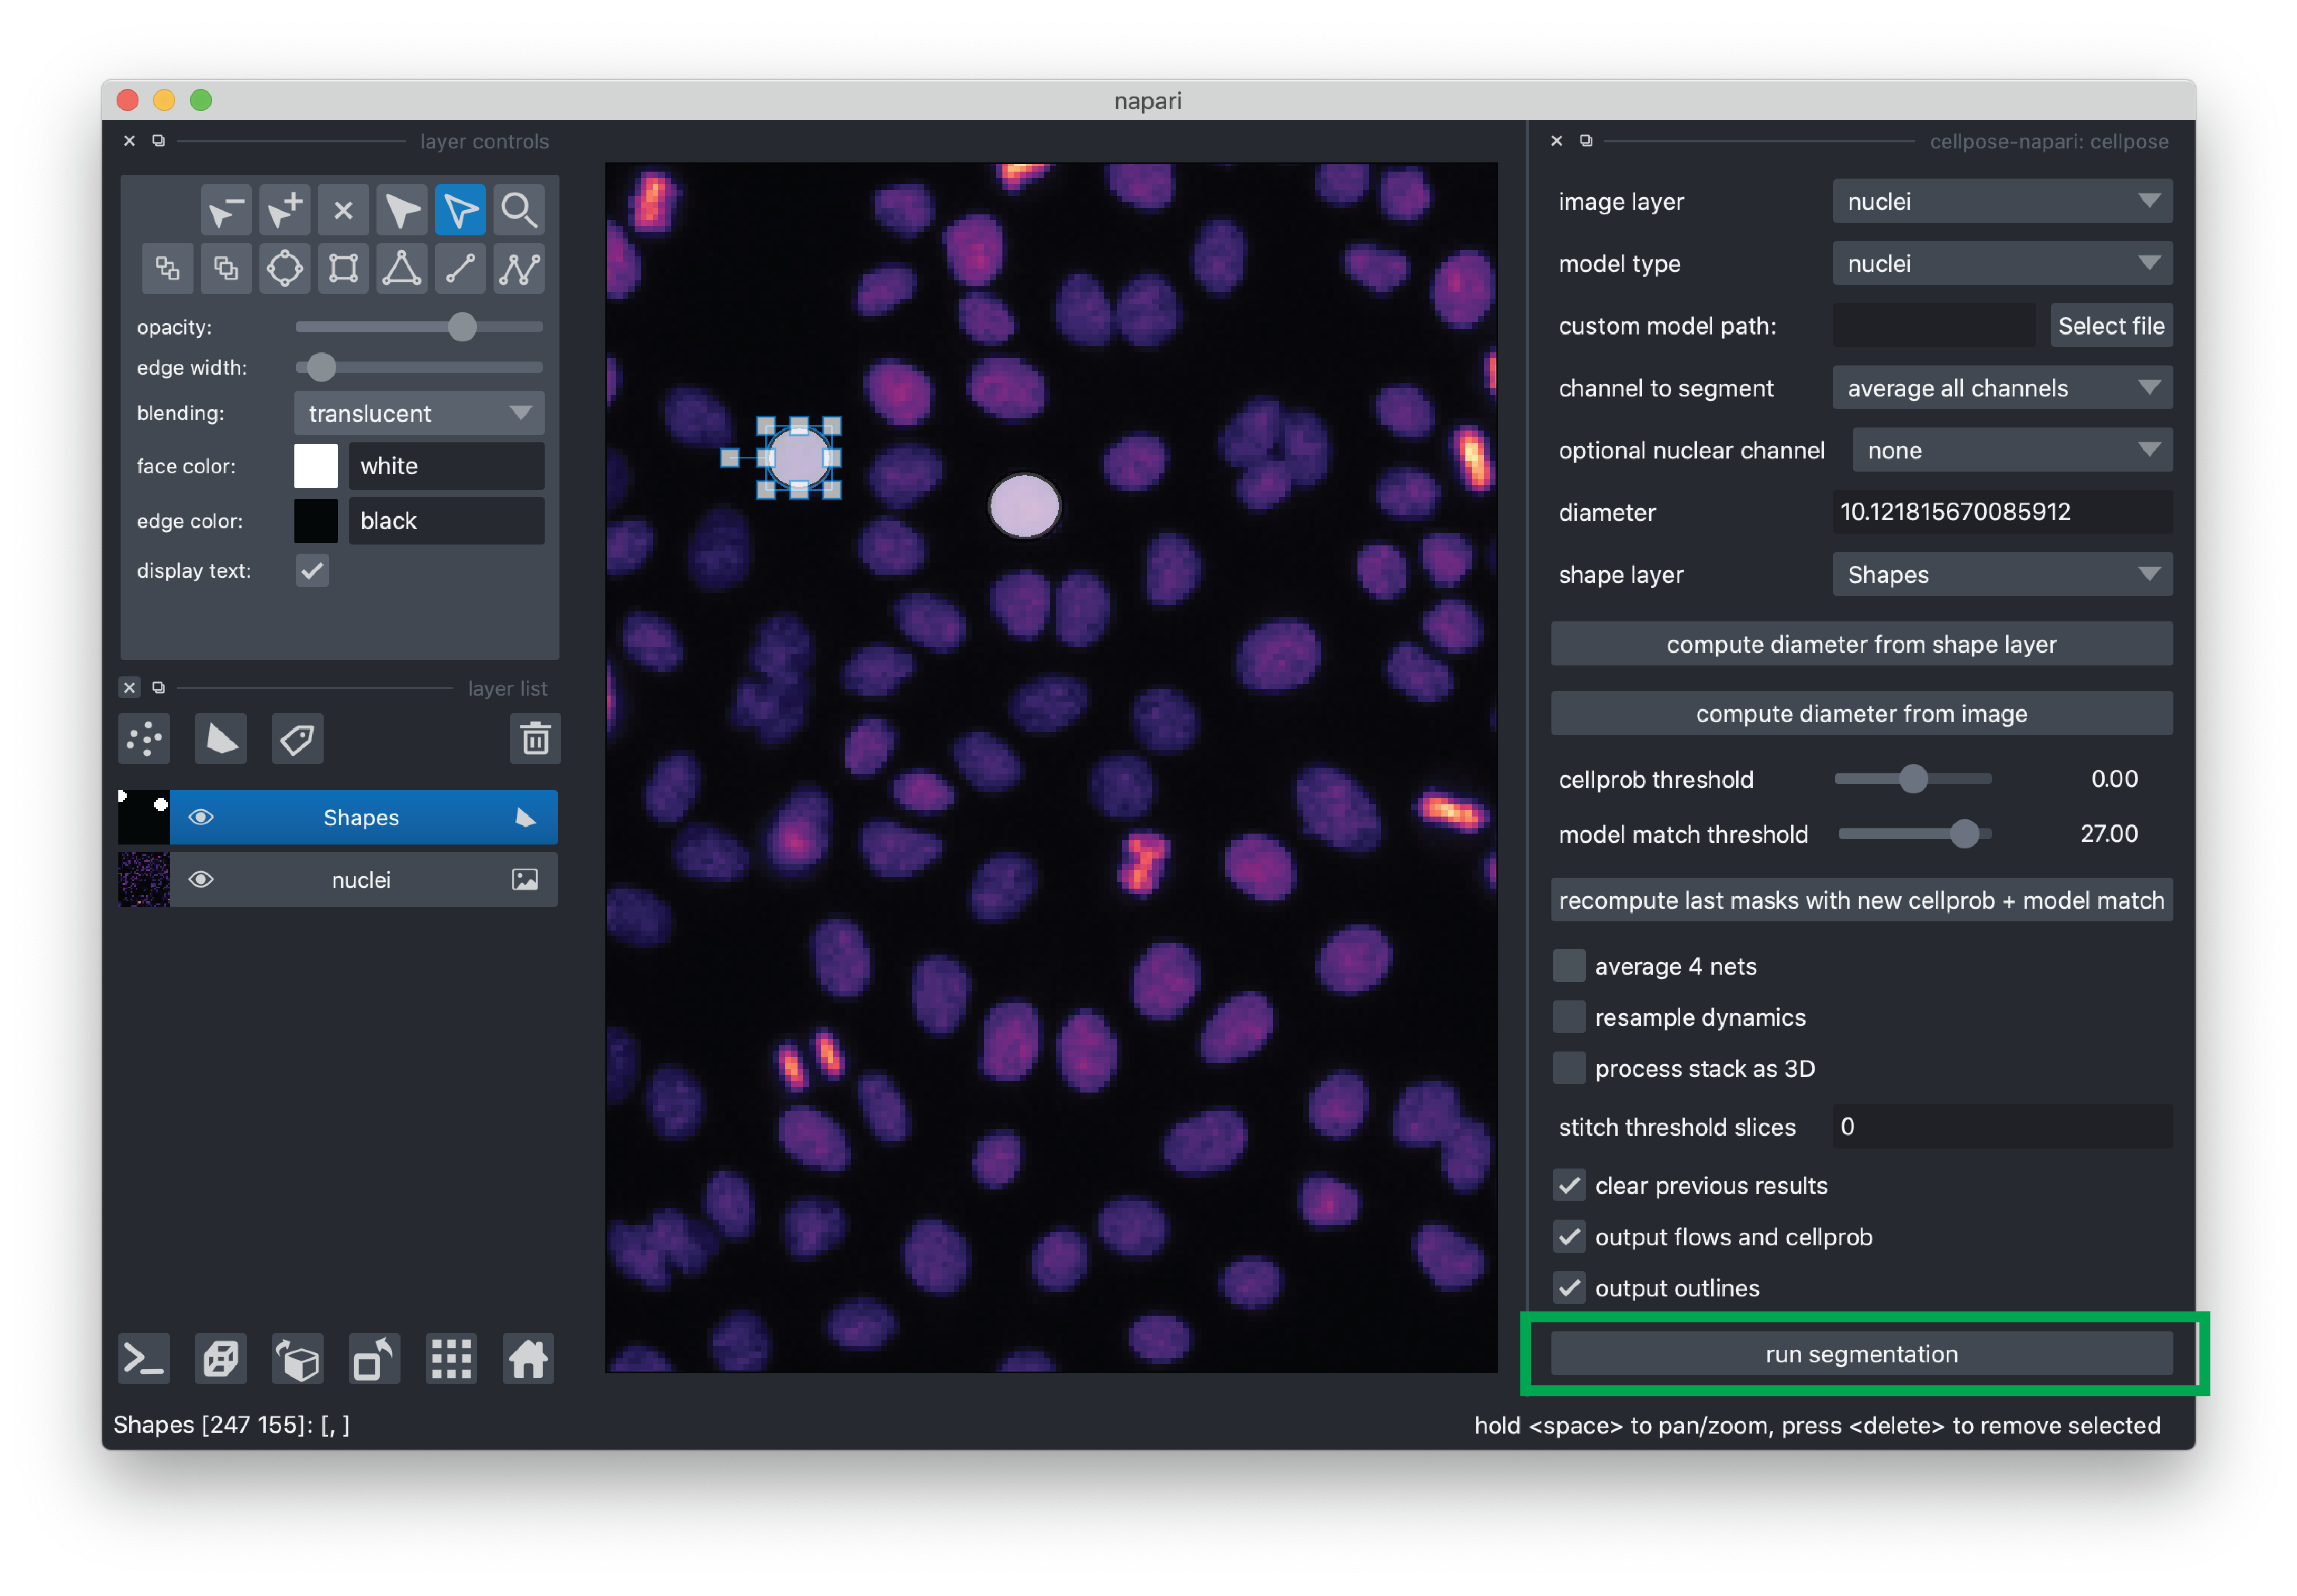Image resolution: width=2297 pixels, height=1596 pixels.
Task: Select the add polygon triangle tool
Action: [x=402, y=268]
